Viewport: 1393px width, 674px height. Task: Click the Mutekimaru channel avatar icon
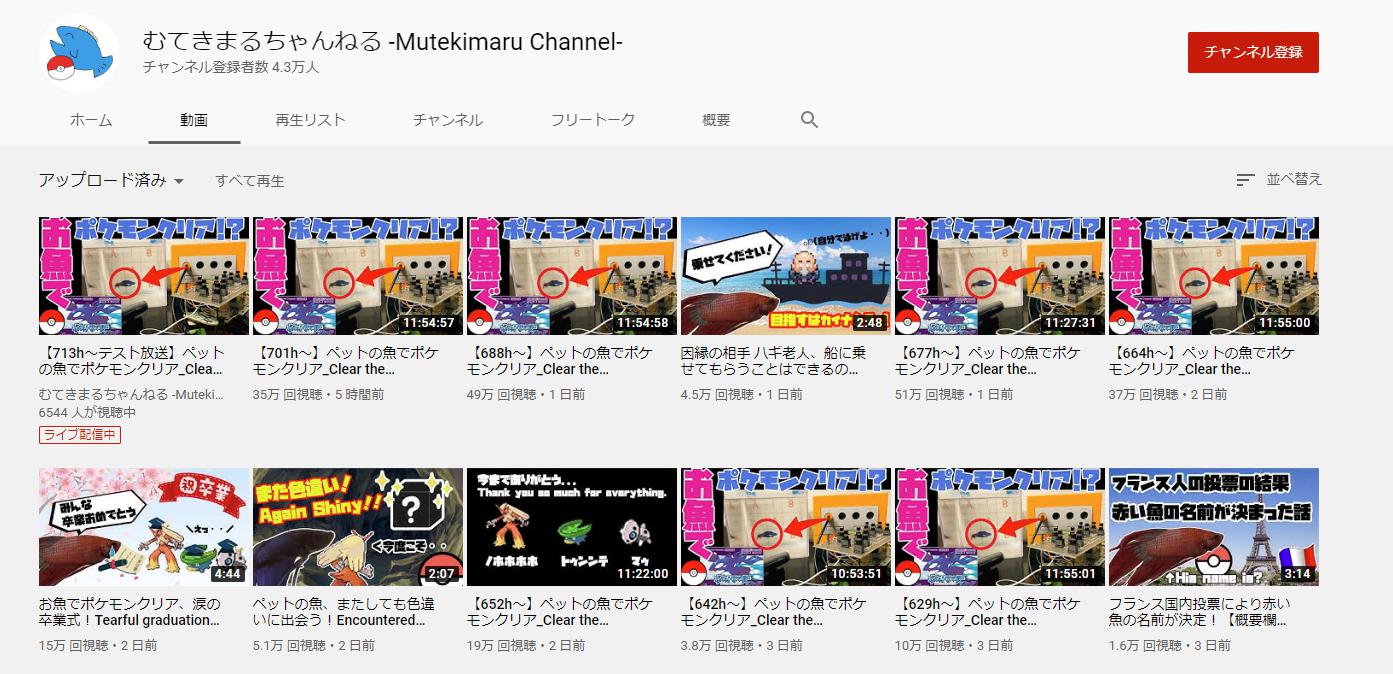(x=79, y=54)
